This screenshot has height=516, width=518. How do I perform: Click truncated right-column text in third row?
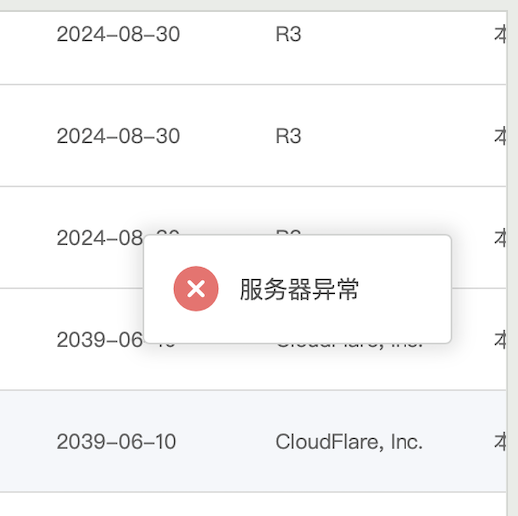pos(500,238)
